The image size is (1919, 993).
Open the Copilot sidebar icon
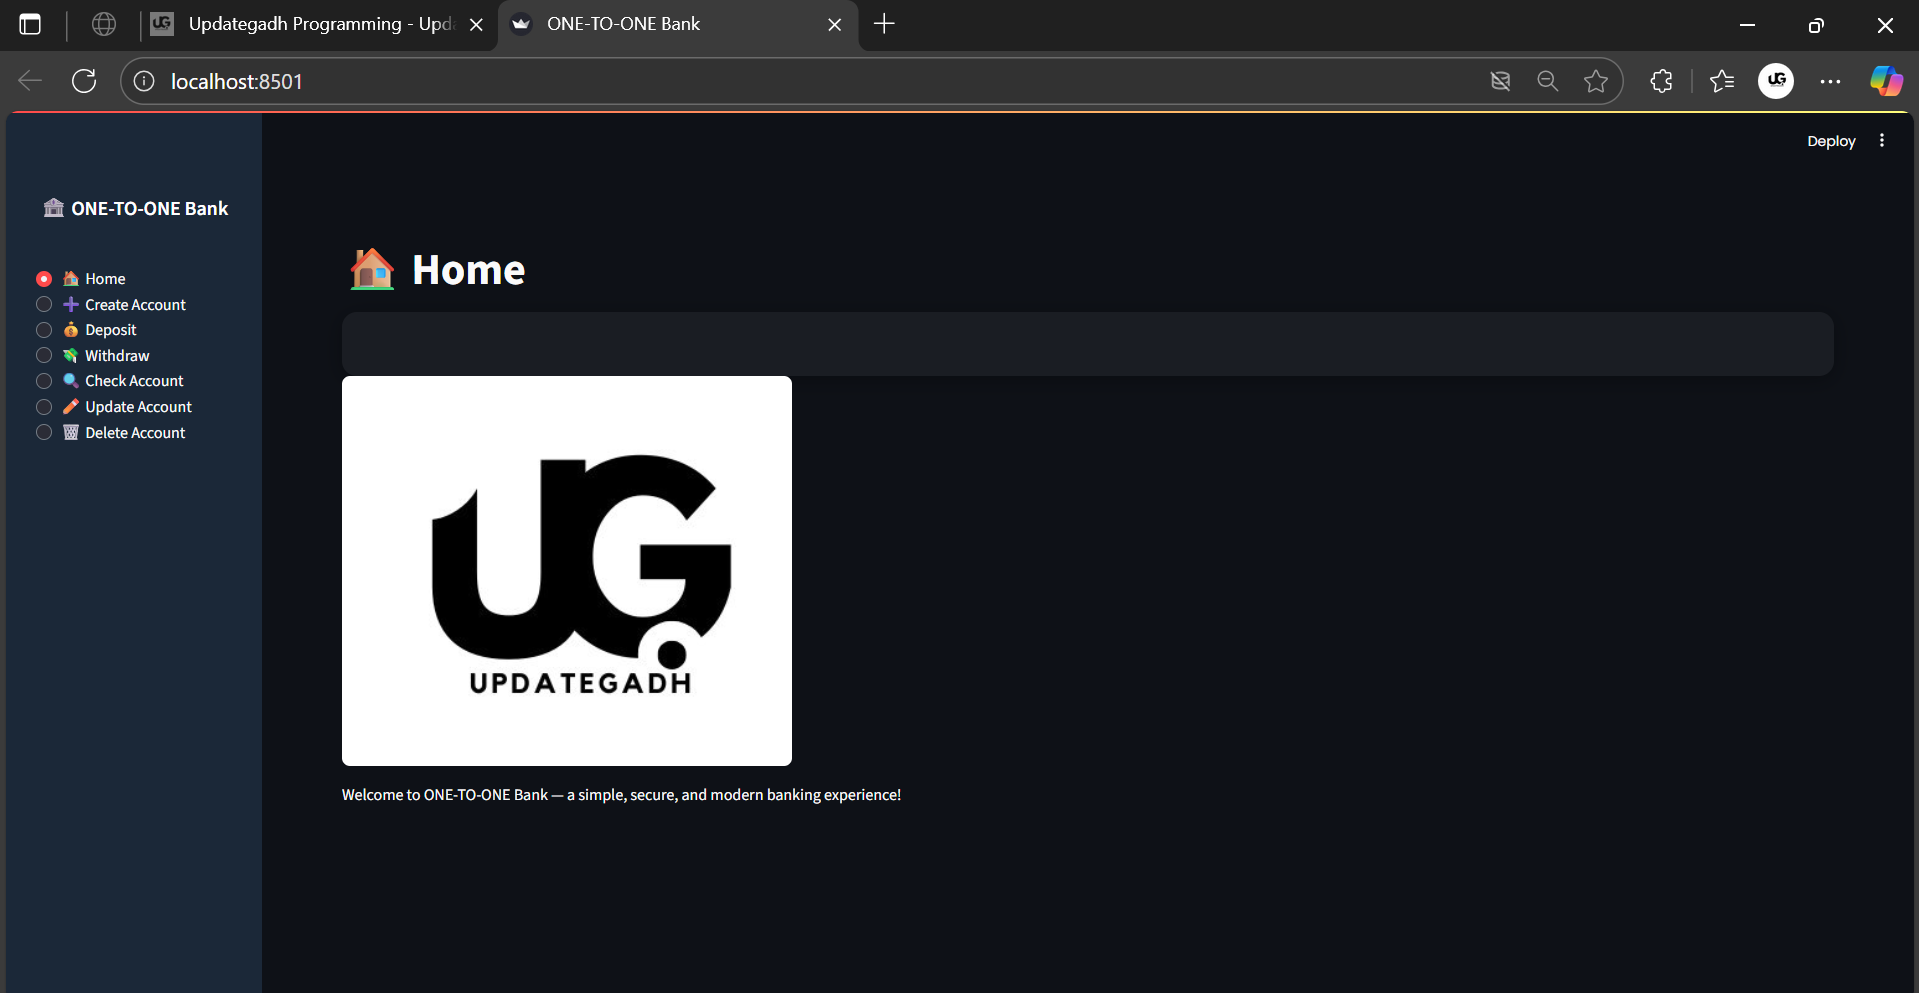1886,81
